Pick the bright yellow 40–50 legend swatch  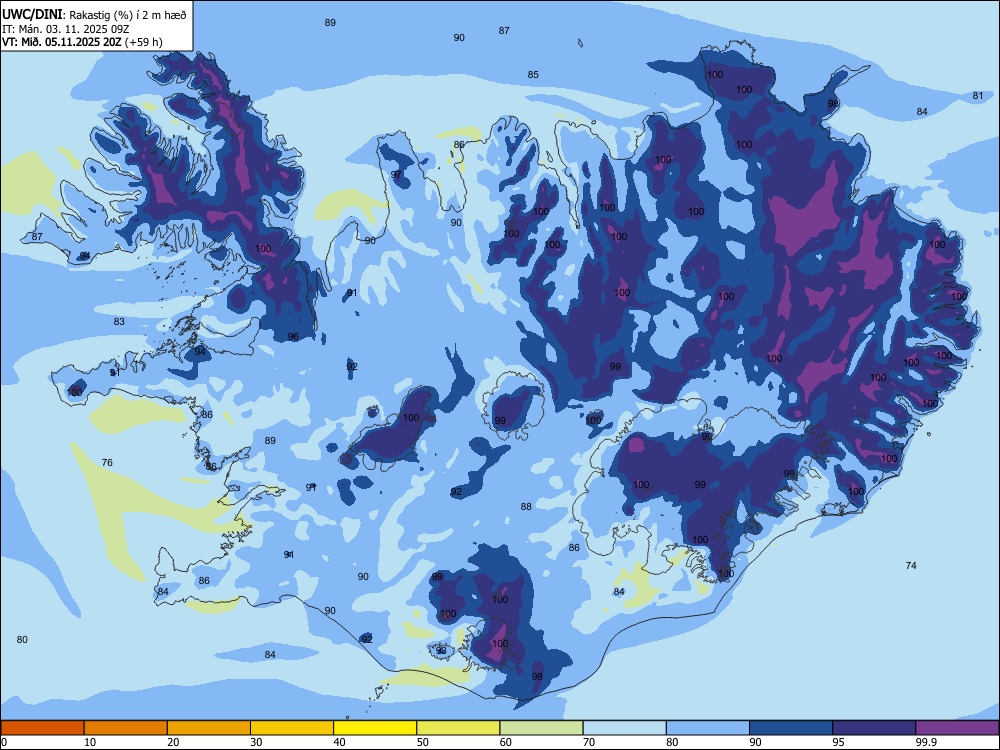point(375,728)
